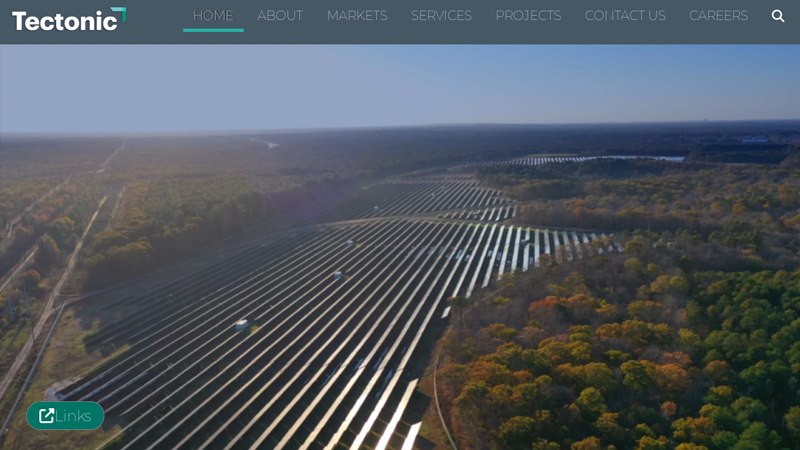Select SERVICES in the top navigation
800x450 pixels.
coord(441,16)
